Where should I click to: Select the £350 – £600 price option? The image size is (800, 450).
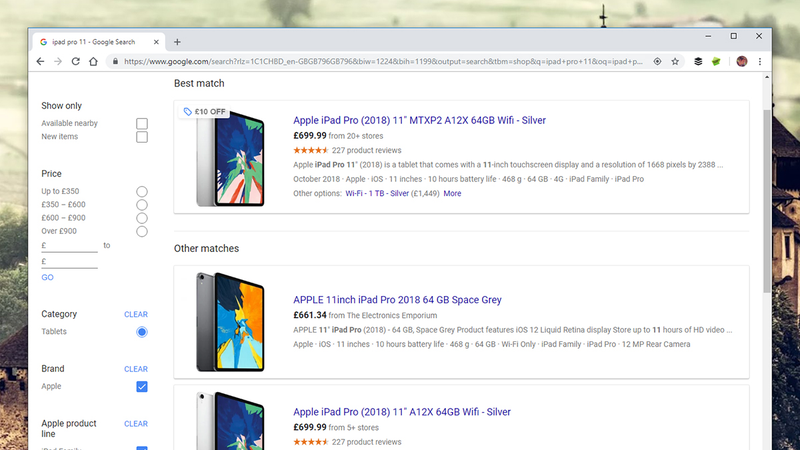(142, 205)
